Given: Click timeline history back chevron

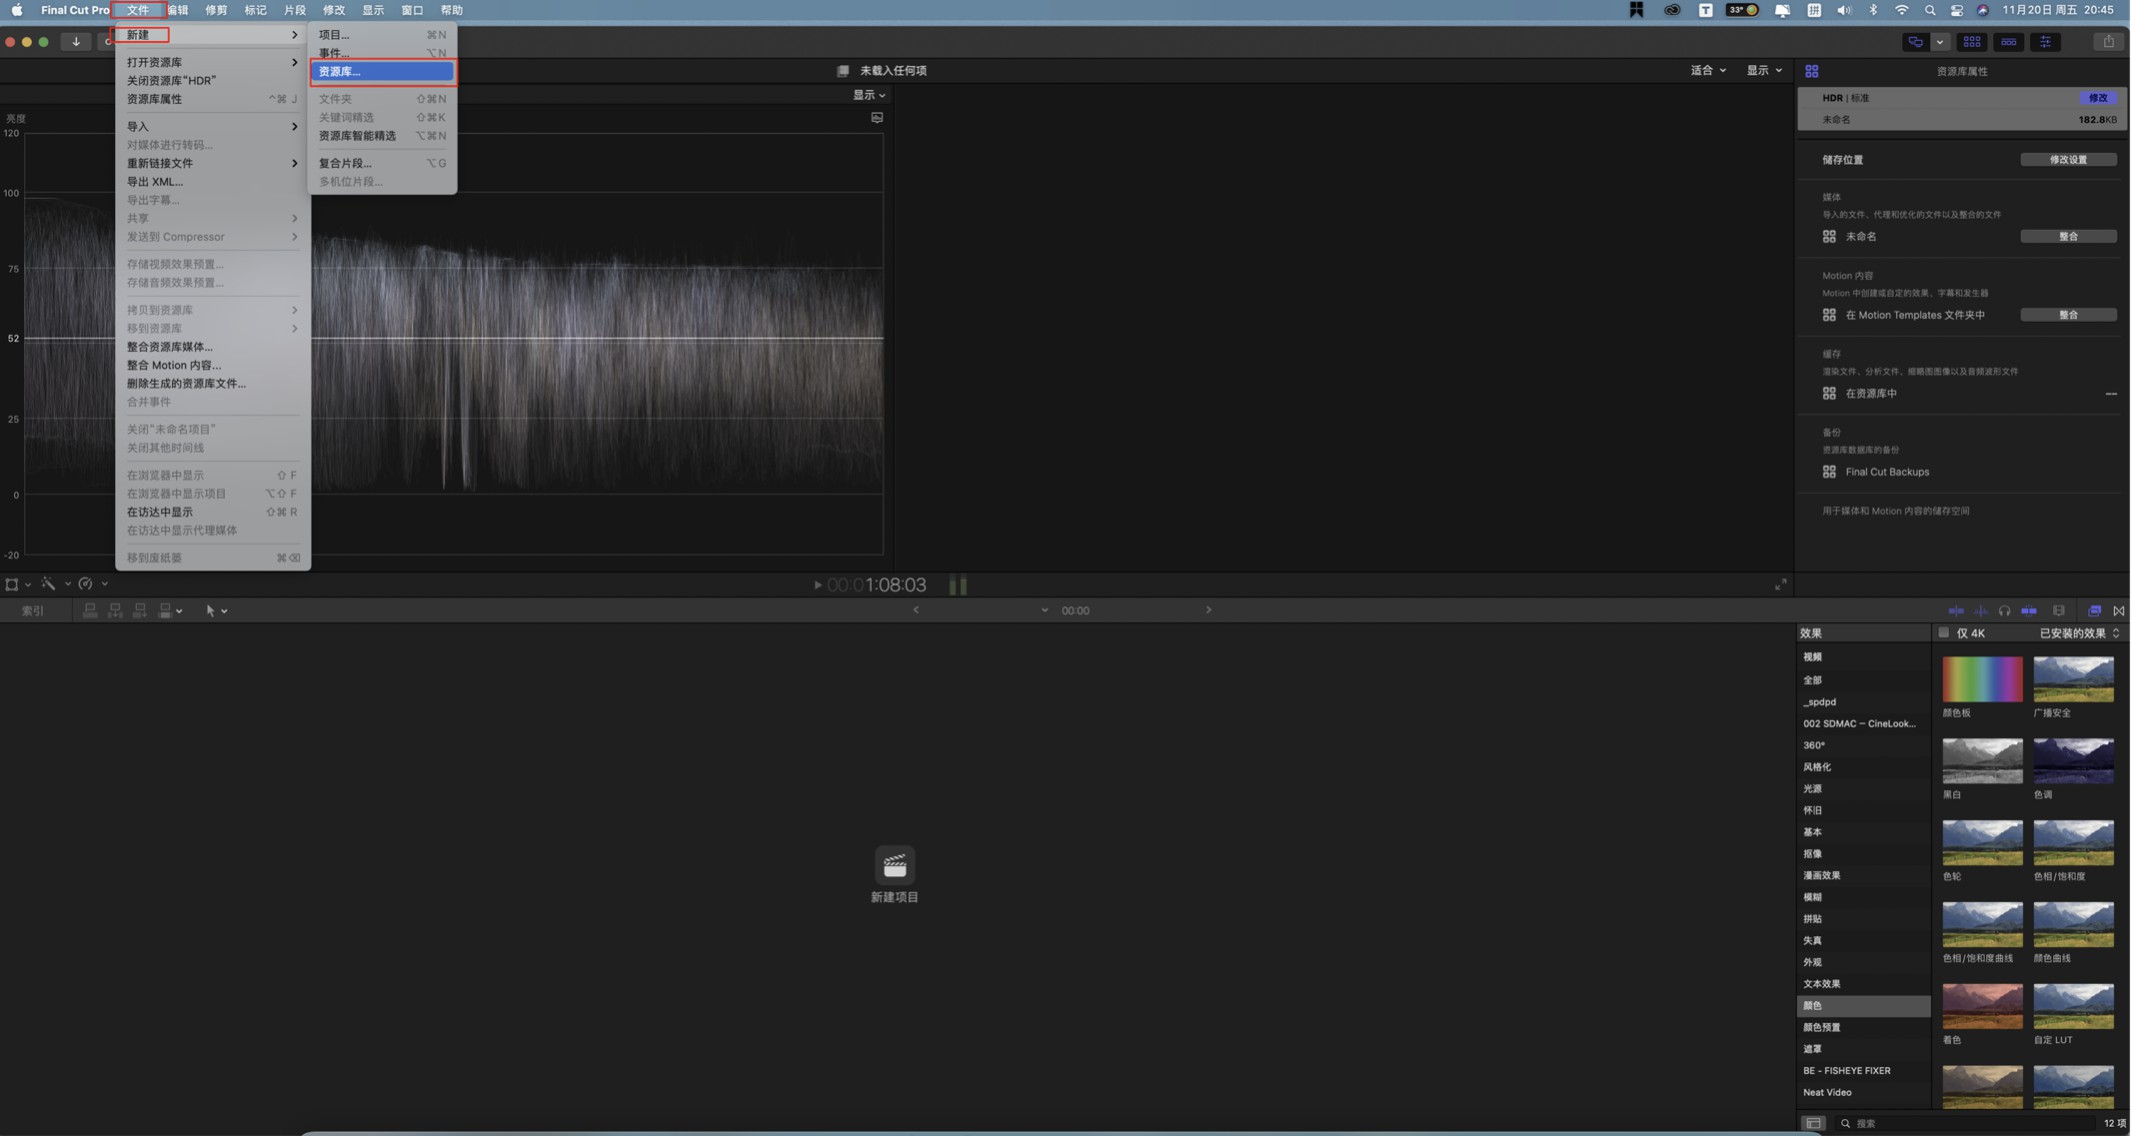Looking at the screenshot, I should click(916, 610).
